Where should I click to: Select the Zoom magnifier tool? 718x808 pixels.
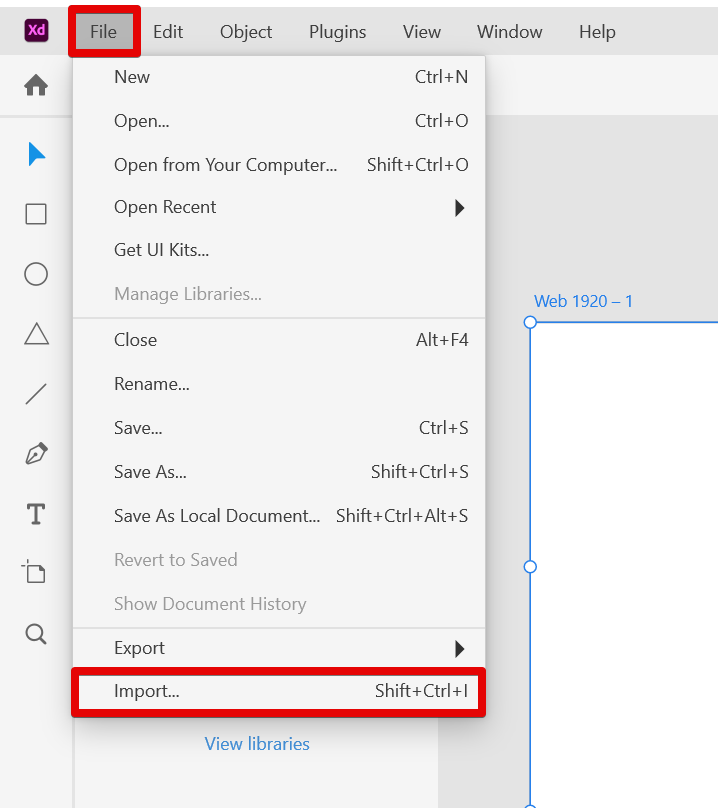36,634
